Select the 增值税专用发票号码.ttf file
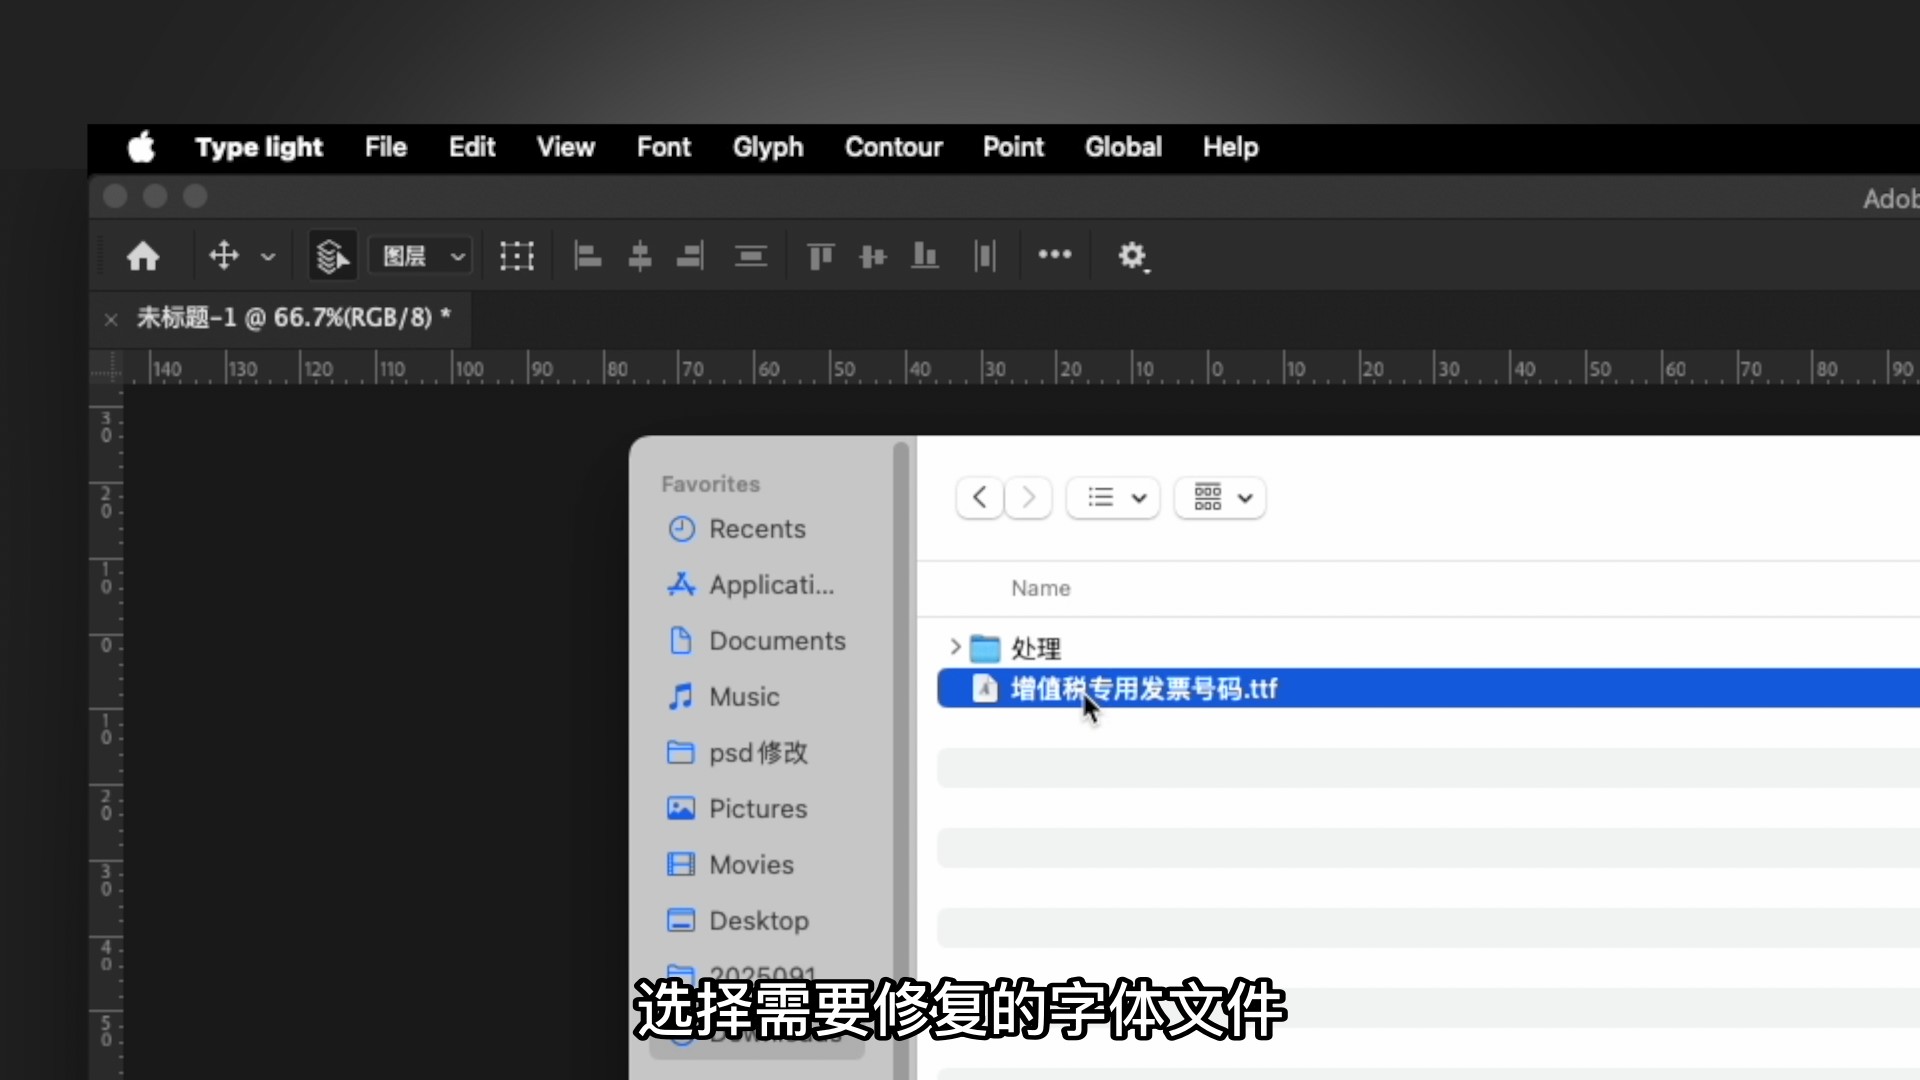1920x1080 pixels. [1143, 689]
